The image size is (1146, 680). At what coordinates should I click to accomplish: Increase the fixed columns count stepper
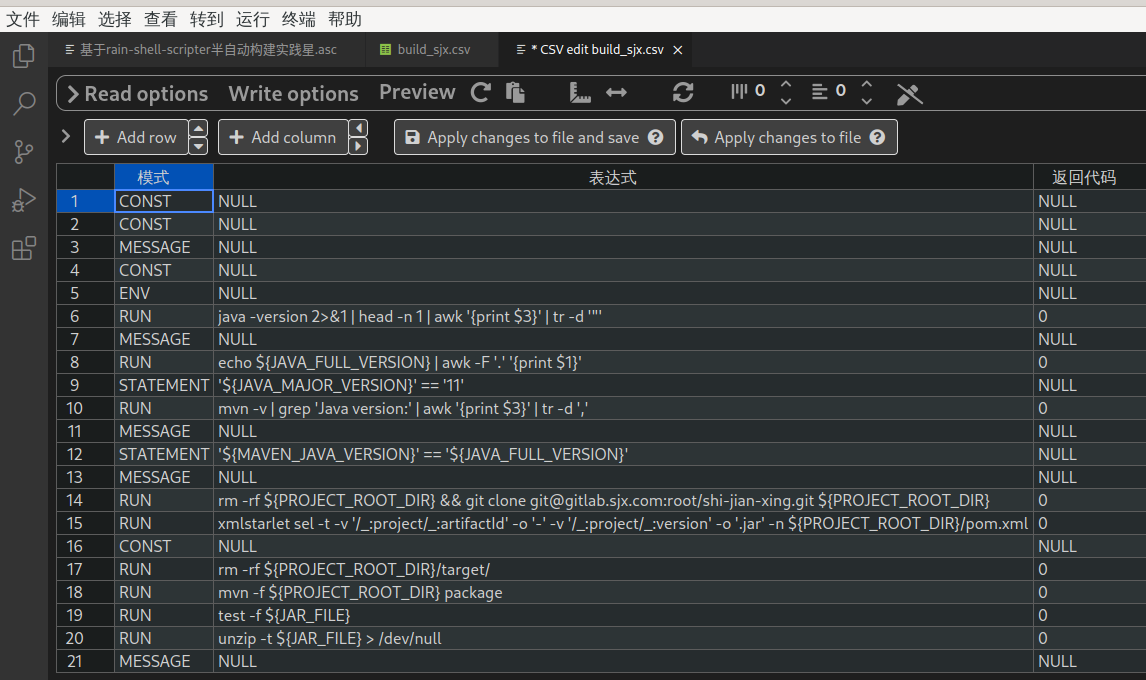(x=786, y=84)
